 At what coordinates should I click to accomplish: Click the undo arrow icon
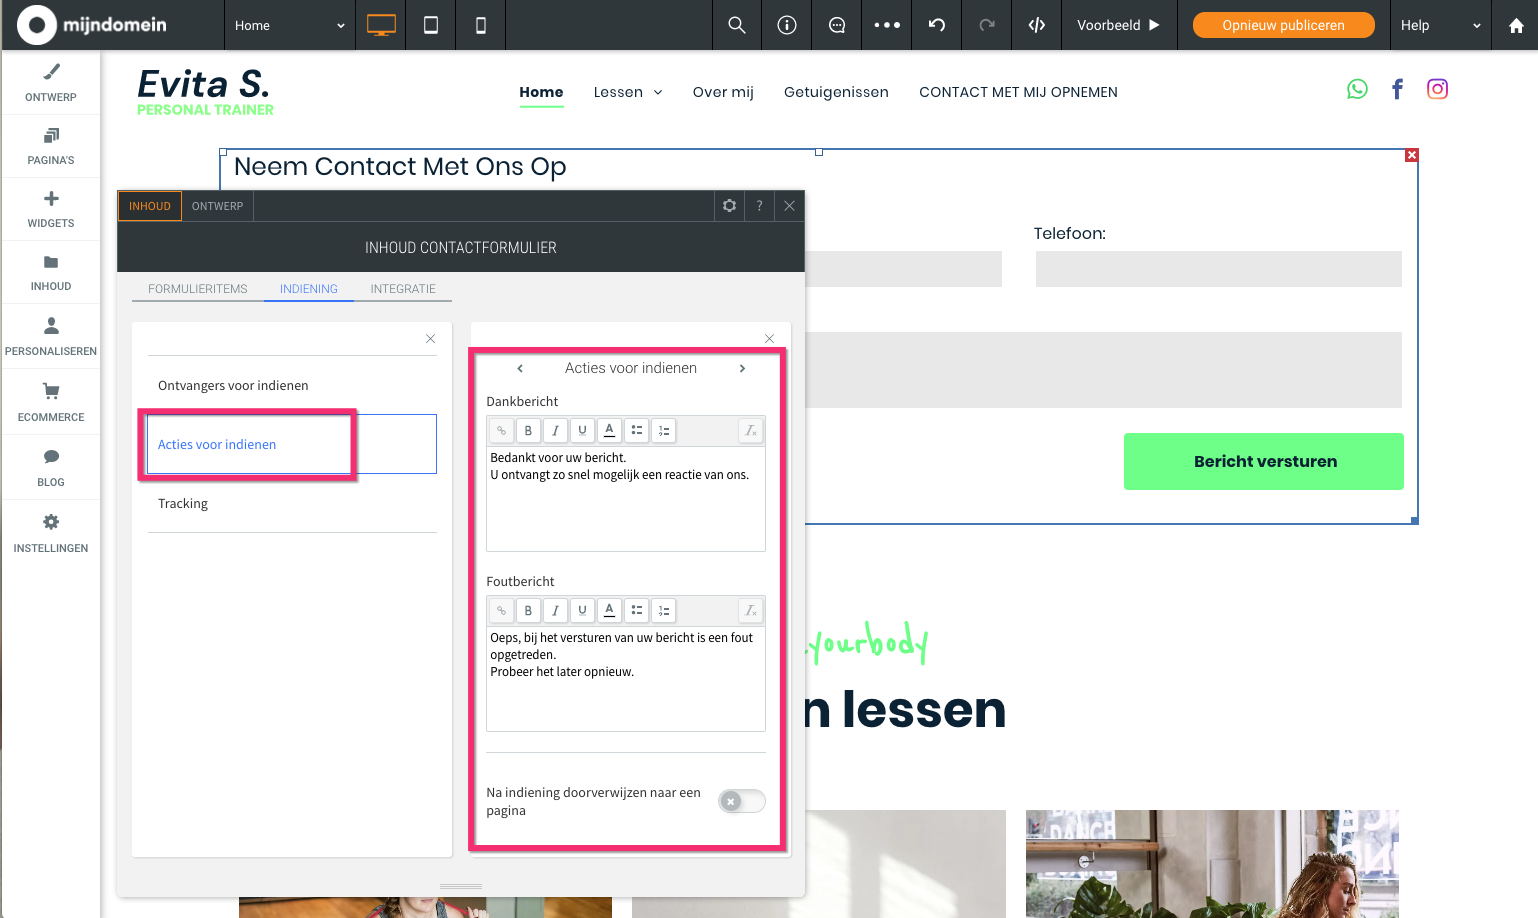click(x=937, y=25)
